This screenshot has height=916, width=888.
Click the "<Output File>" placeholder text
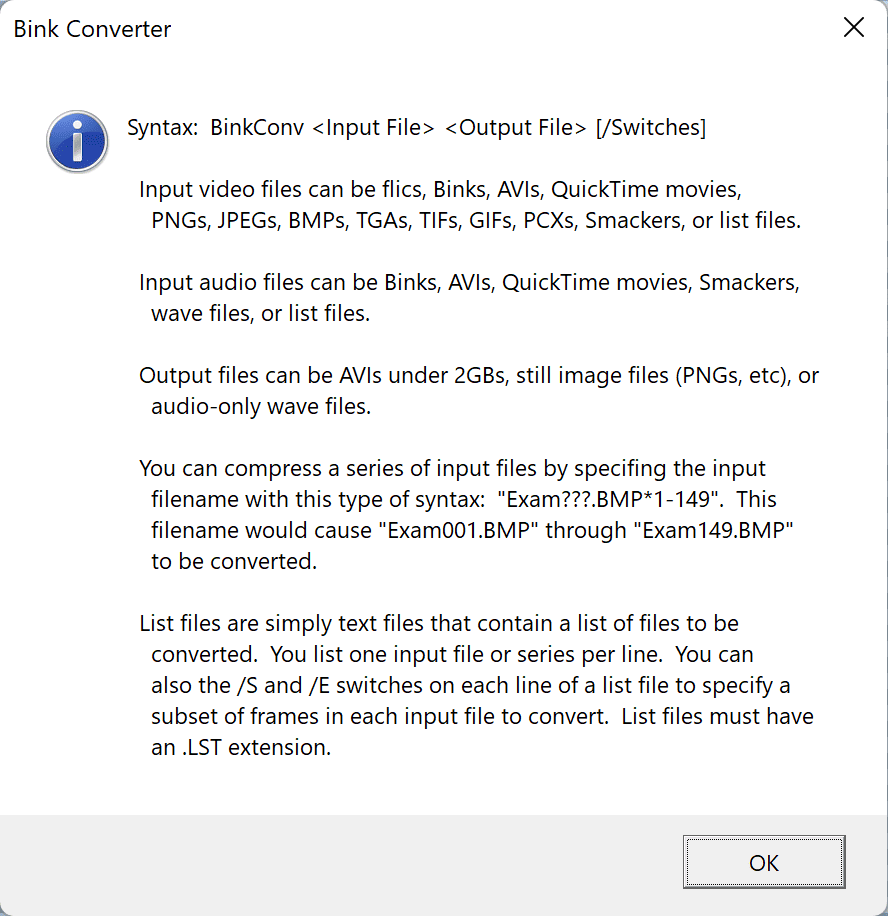[x=516, y=128]
